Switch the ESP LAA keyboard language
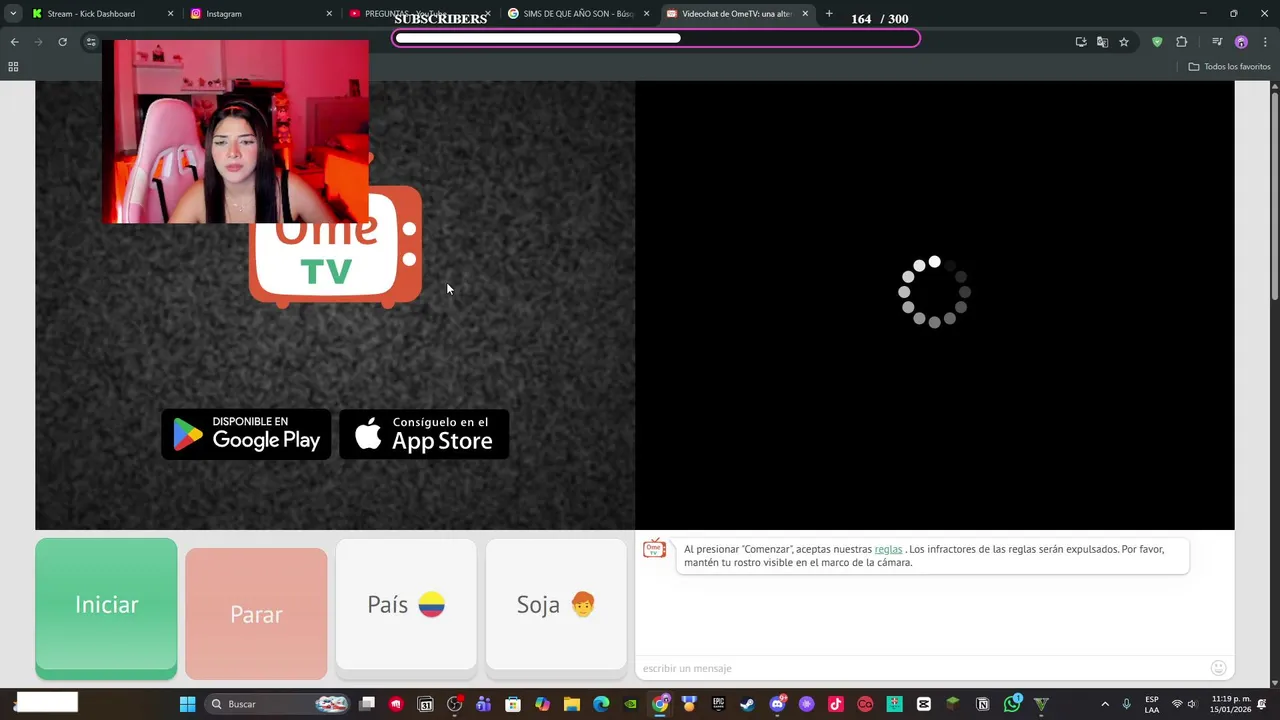 1152,704
